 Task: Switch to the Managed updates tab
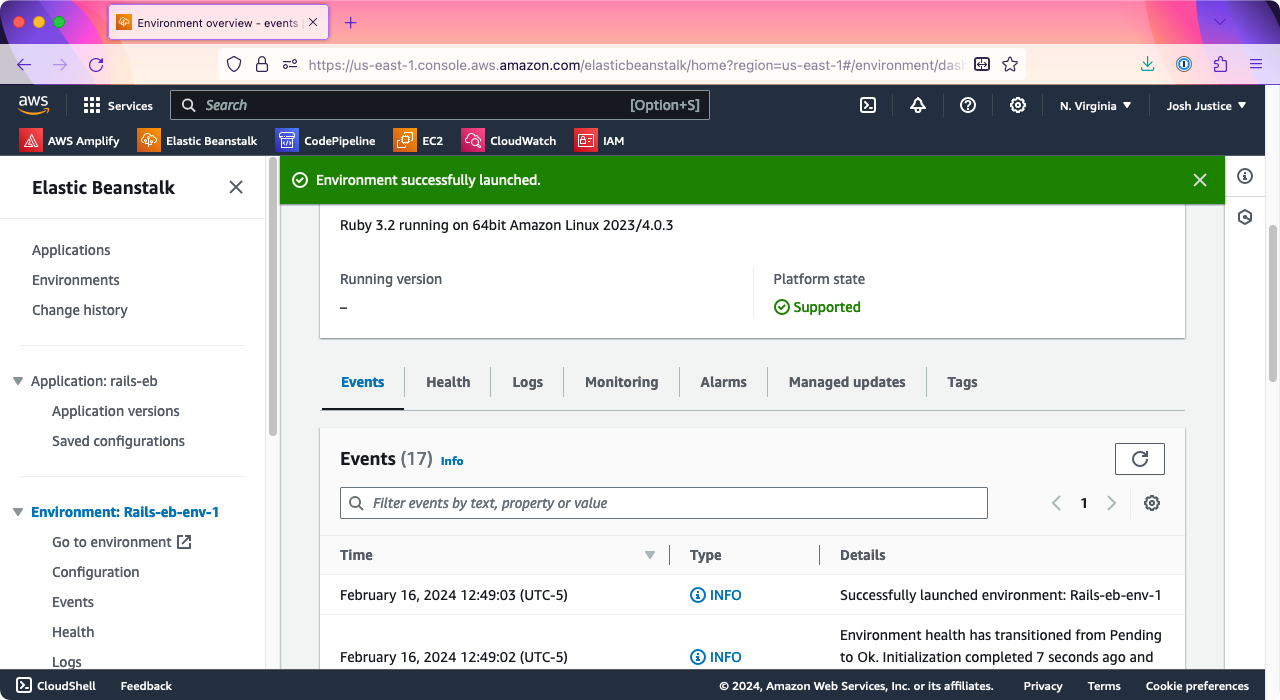[847, 382]
